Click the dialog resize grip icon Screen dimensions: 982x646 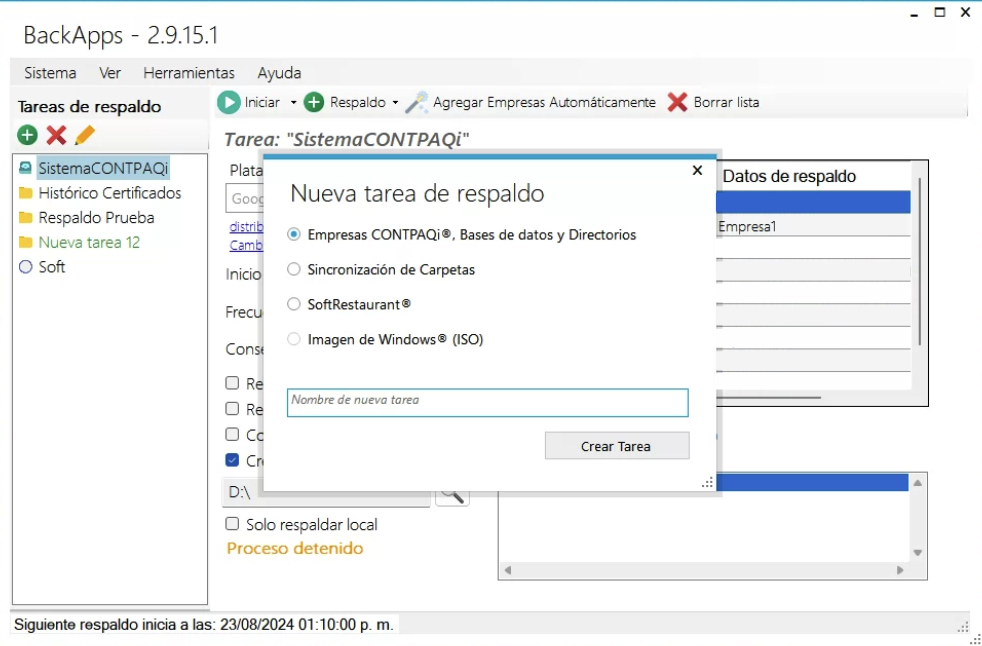[707, 482]
